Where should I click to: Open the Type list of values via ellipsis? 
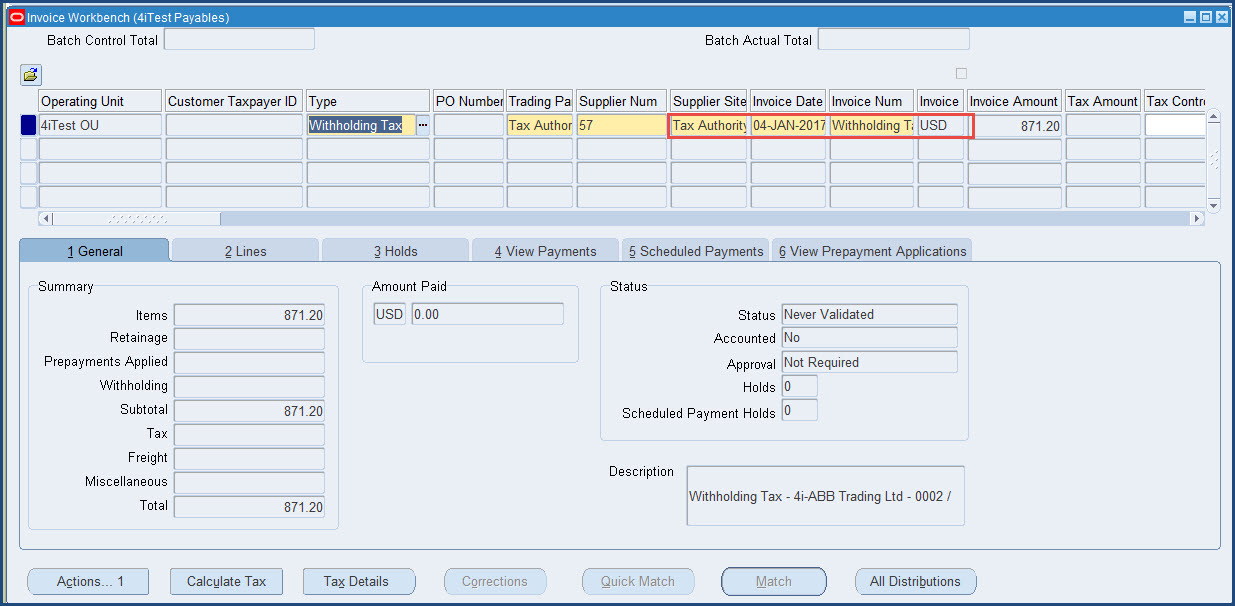[424, 126]
